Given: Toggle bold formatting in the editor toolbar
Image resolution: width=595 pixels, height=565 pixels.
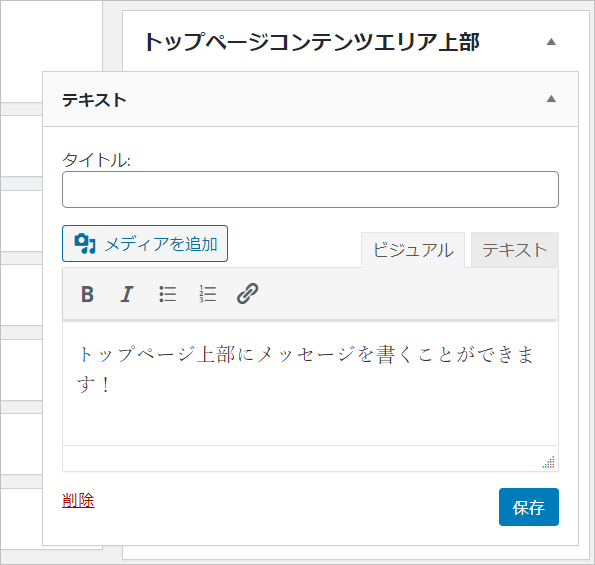Looking at the screenshot, I should (x=88, y=294).
